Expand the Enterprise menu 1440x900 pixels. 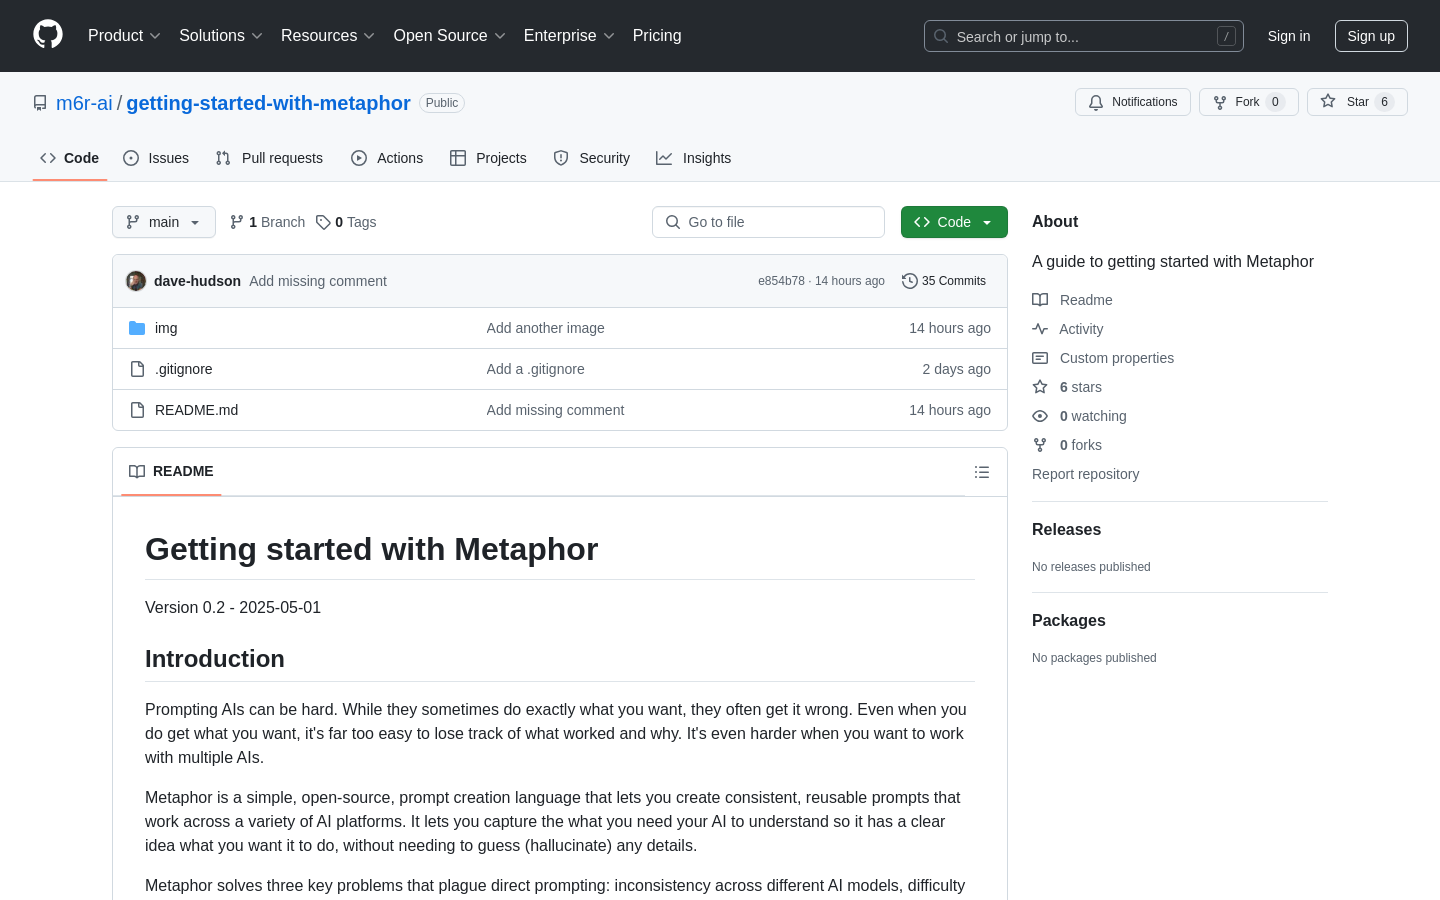click(x=569, y=36)
